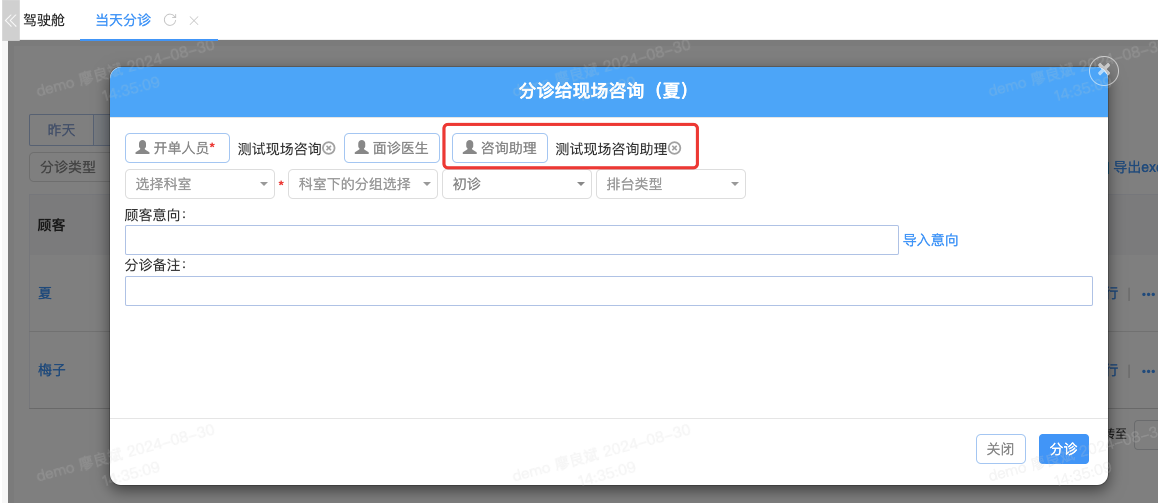Remove the selected 测试现场咨询 staff entry

(x=328, y=149)
